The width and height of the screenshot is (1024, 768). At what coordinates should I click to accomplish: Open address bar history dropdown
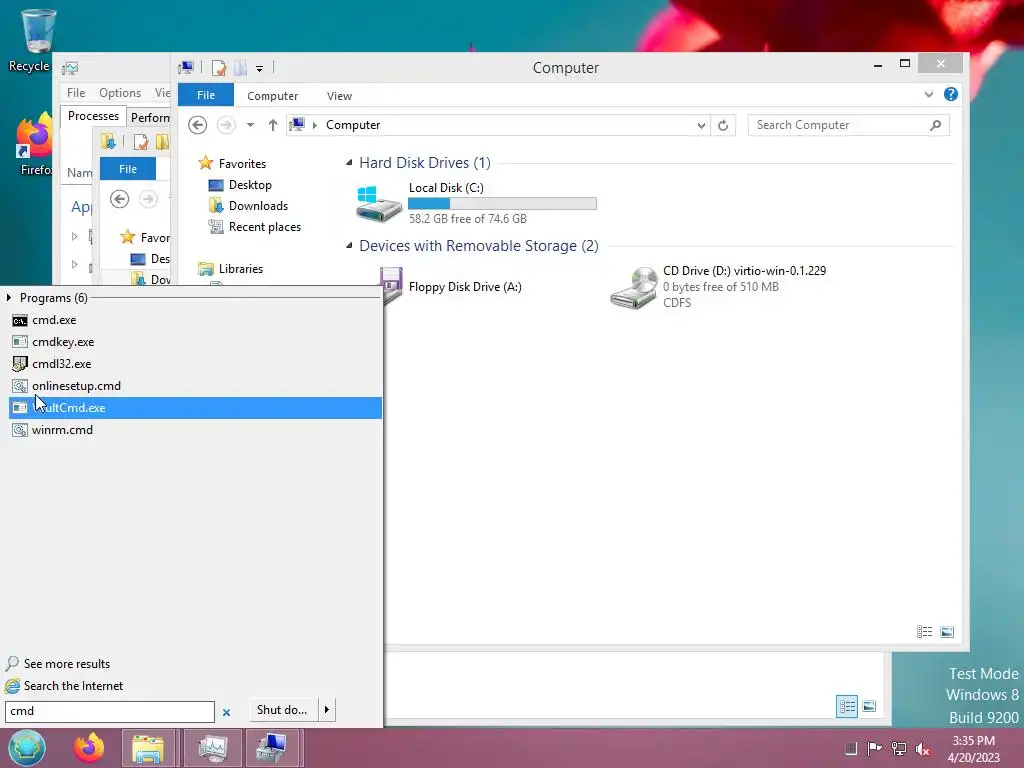701,125
